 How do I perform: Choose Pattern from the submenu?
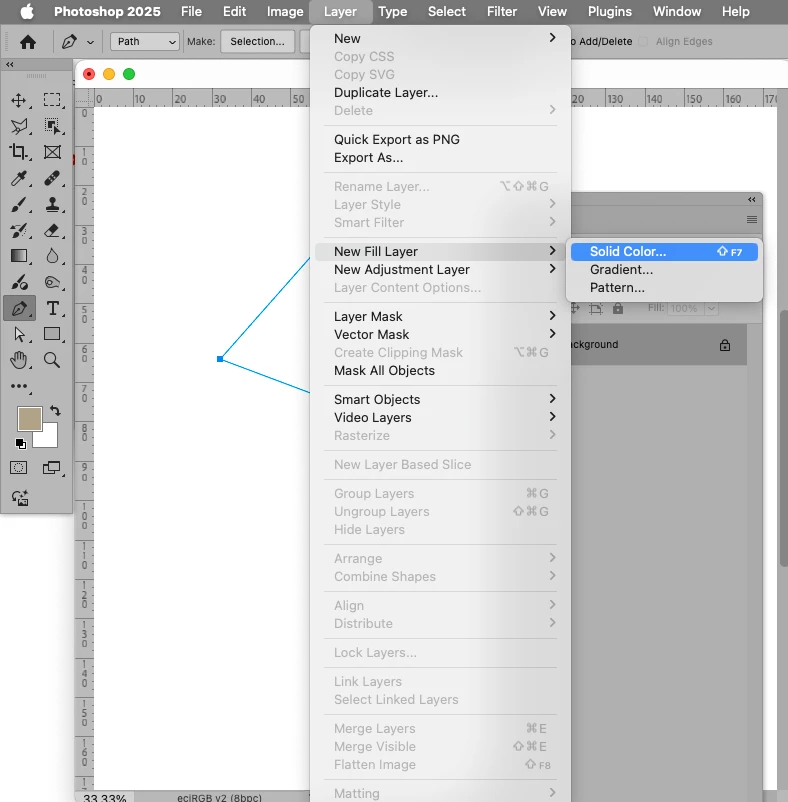click(664, 287)
